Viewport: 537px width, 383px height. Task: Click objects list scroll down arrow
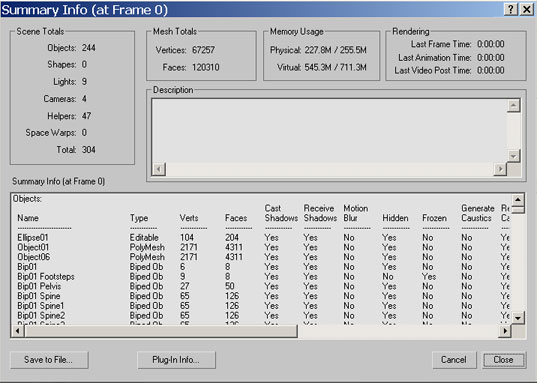518,318
